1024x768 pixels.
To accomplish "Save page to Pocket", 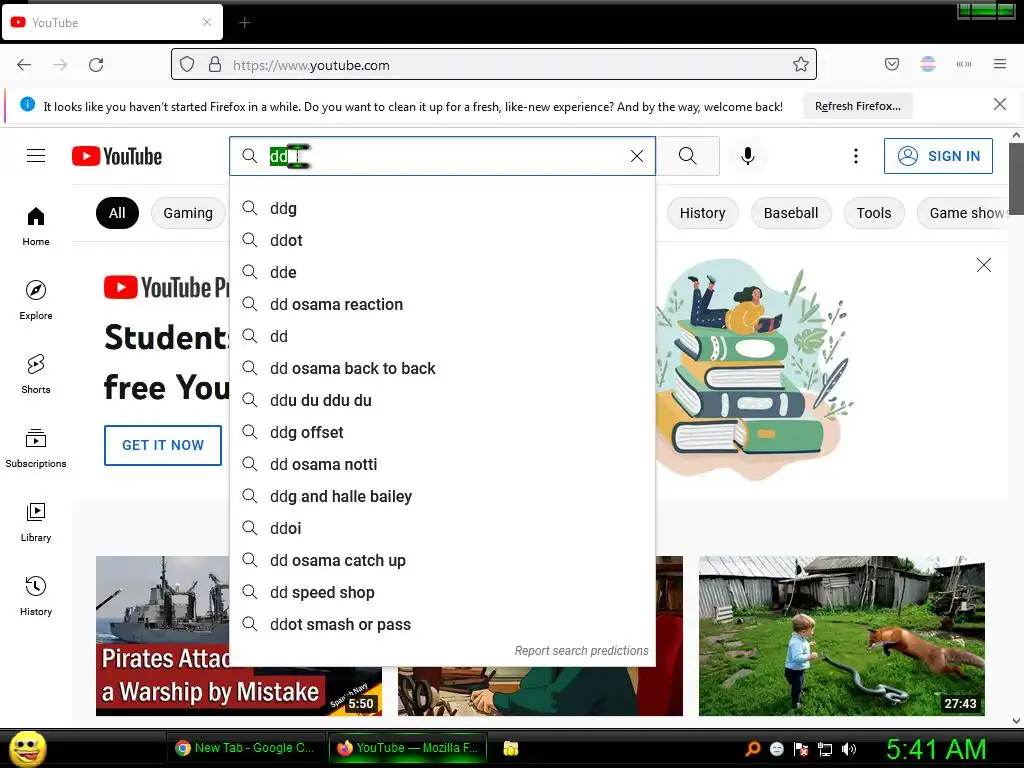I will [x=891, y=64].
